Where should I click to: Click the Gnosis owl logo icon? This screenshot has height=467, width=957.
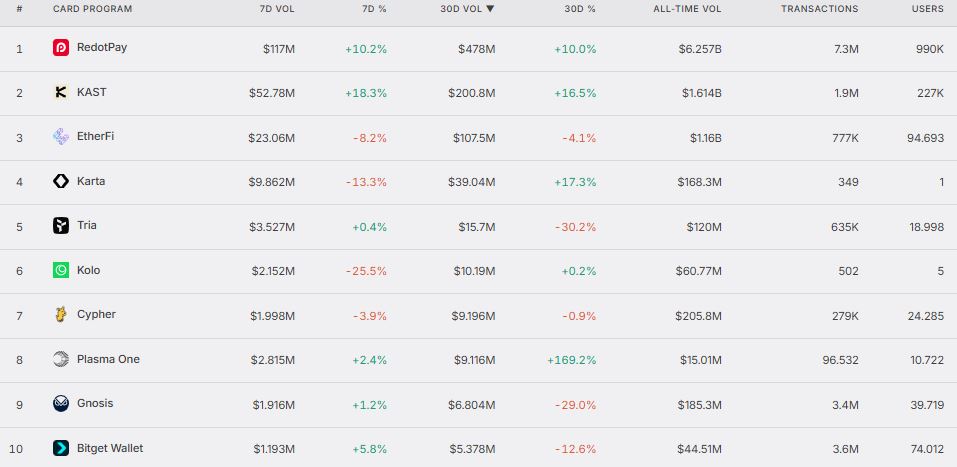tap(61, 404)
